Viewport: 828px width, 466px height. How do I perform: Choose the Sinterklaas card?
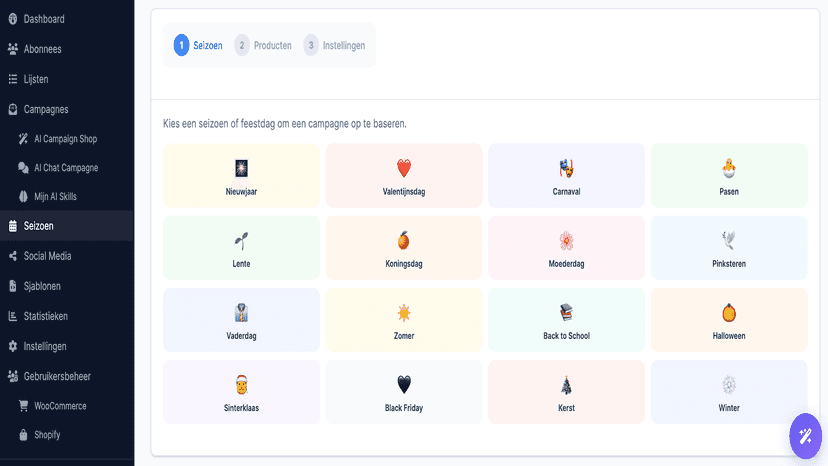coord(241,392)
